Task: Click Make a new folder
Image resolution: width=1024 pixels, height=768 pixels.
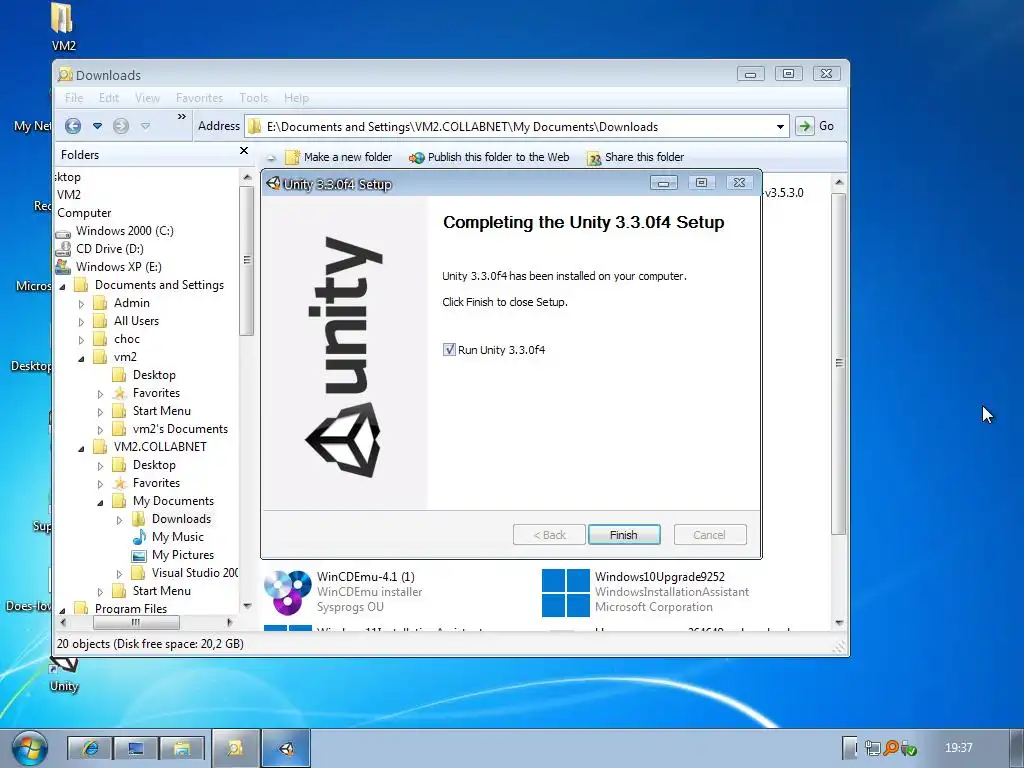Action: [339, 157]
